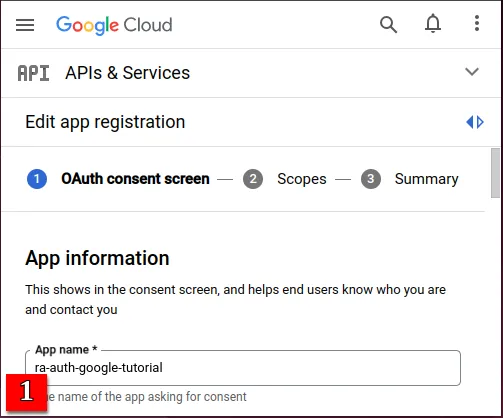Click the APIs & Services title
The width and height of the screenshot is (503, 418).
click(x=127, y=73)
